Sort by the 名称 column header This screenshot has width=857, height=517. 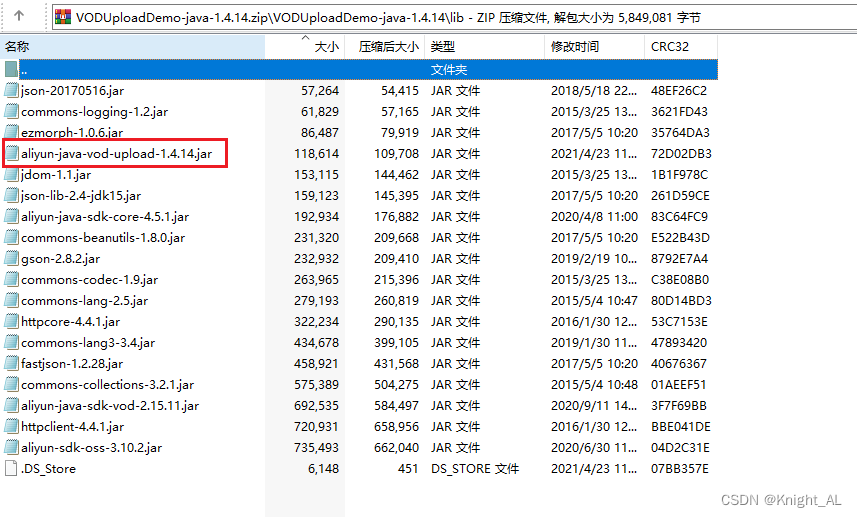pyautogui.click(x=133, y=47)
